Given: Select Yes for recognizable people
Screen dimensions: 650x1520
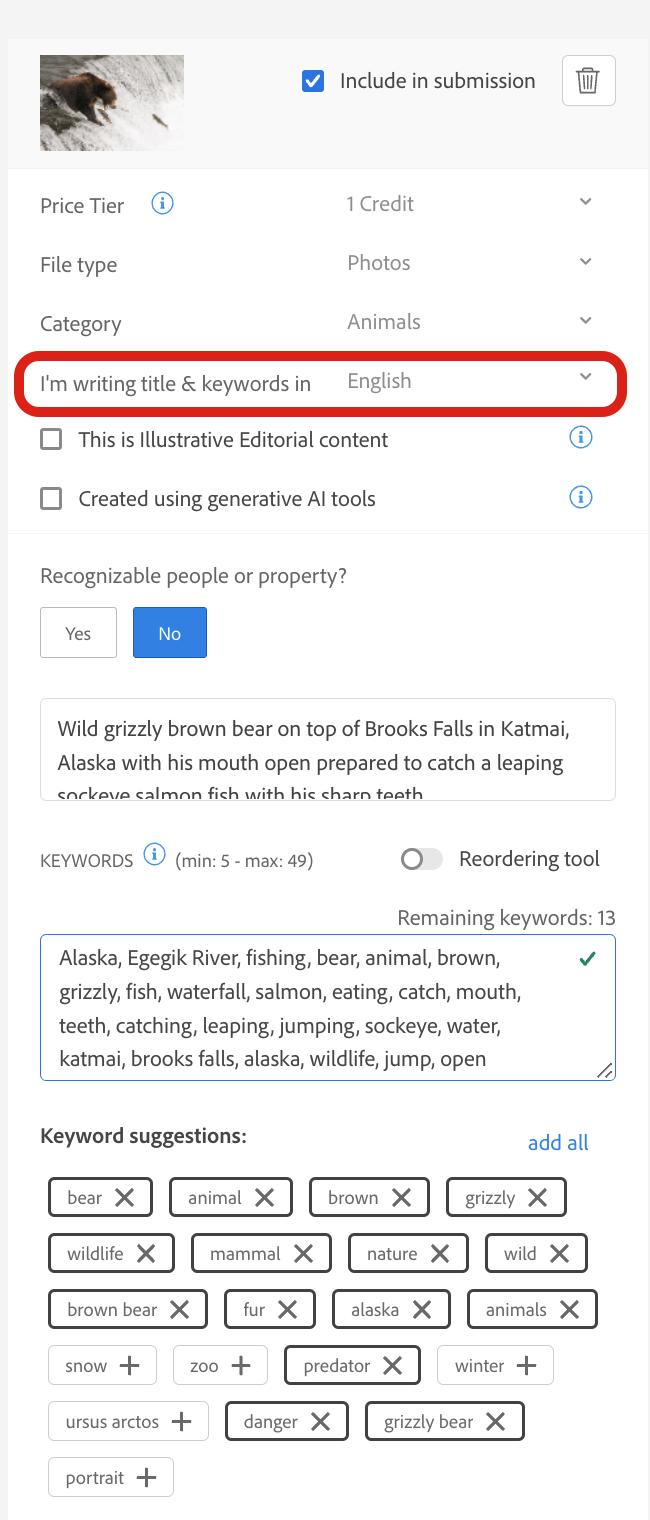Looking at the screenshot, I should point(78,633).
